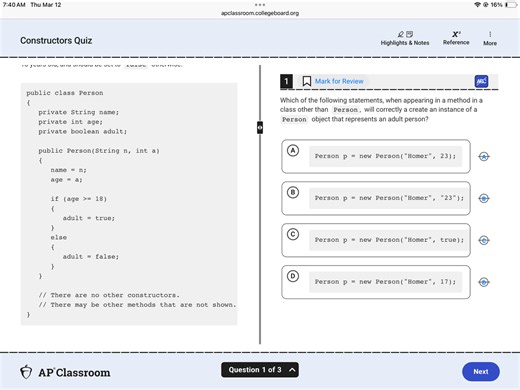
Task: Click the 'public class Person' code line
Action: pyautogui.click(x=65, y=93)
